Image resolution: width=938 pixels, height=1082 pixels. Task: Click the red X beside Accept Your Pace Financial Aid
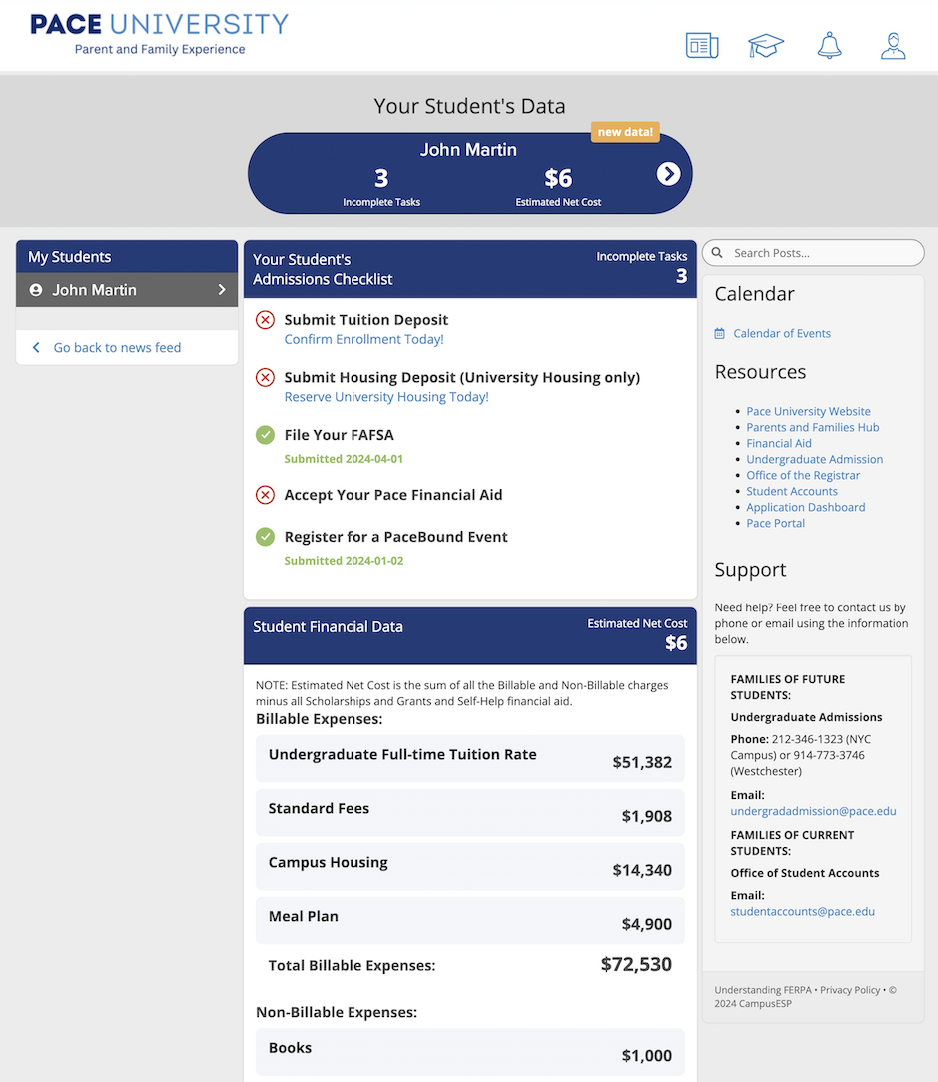coord(265,494)
